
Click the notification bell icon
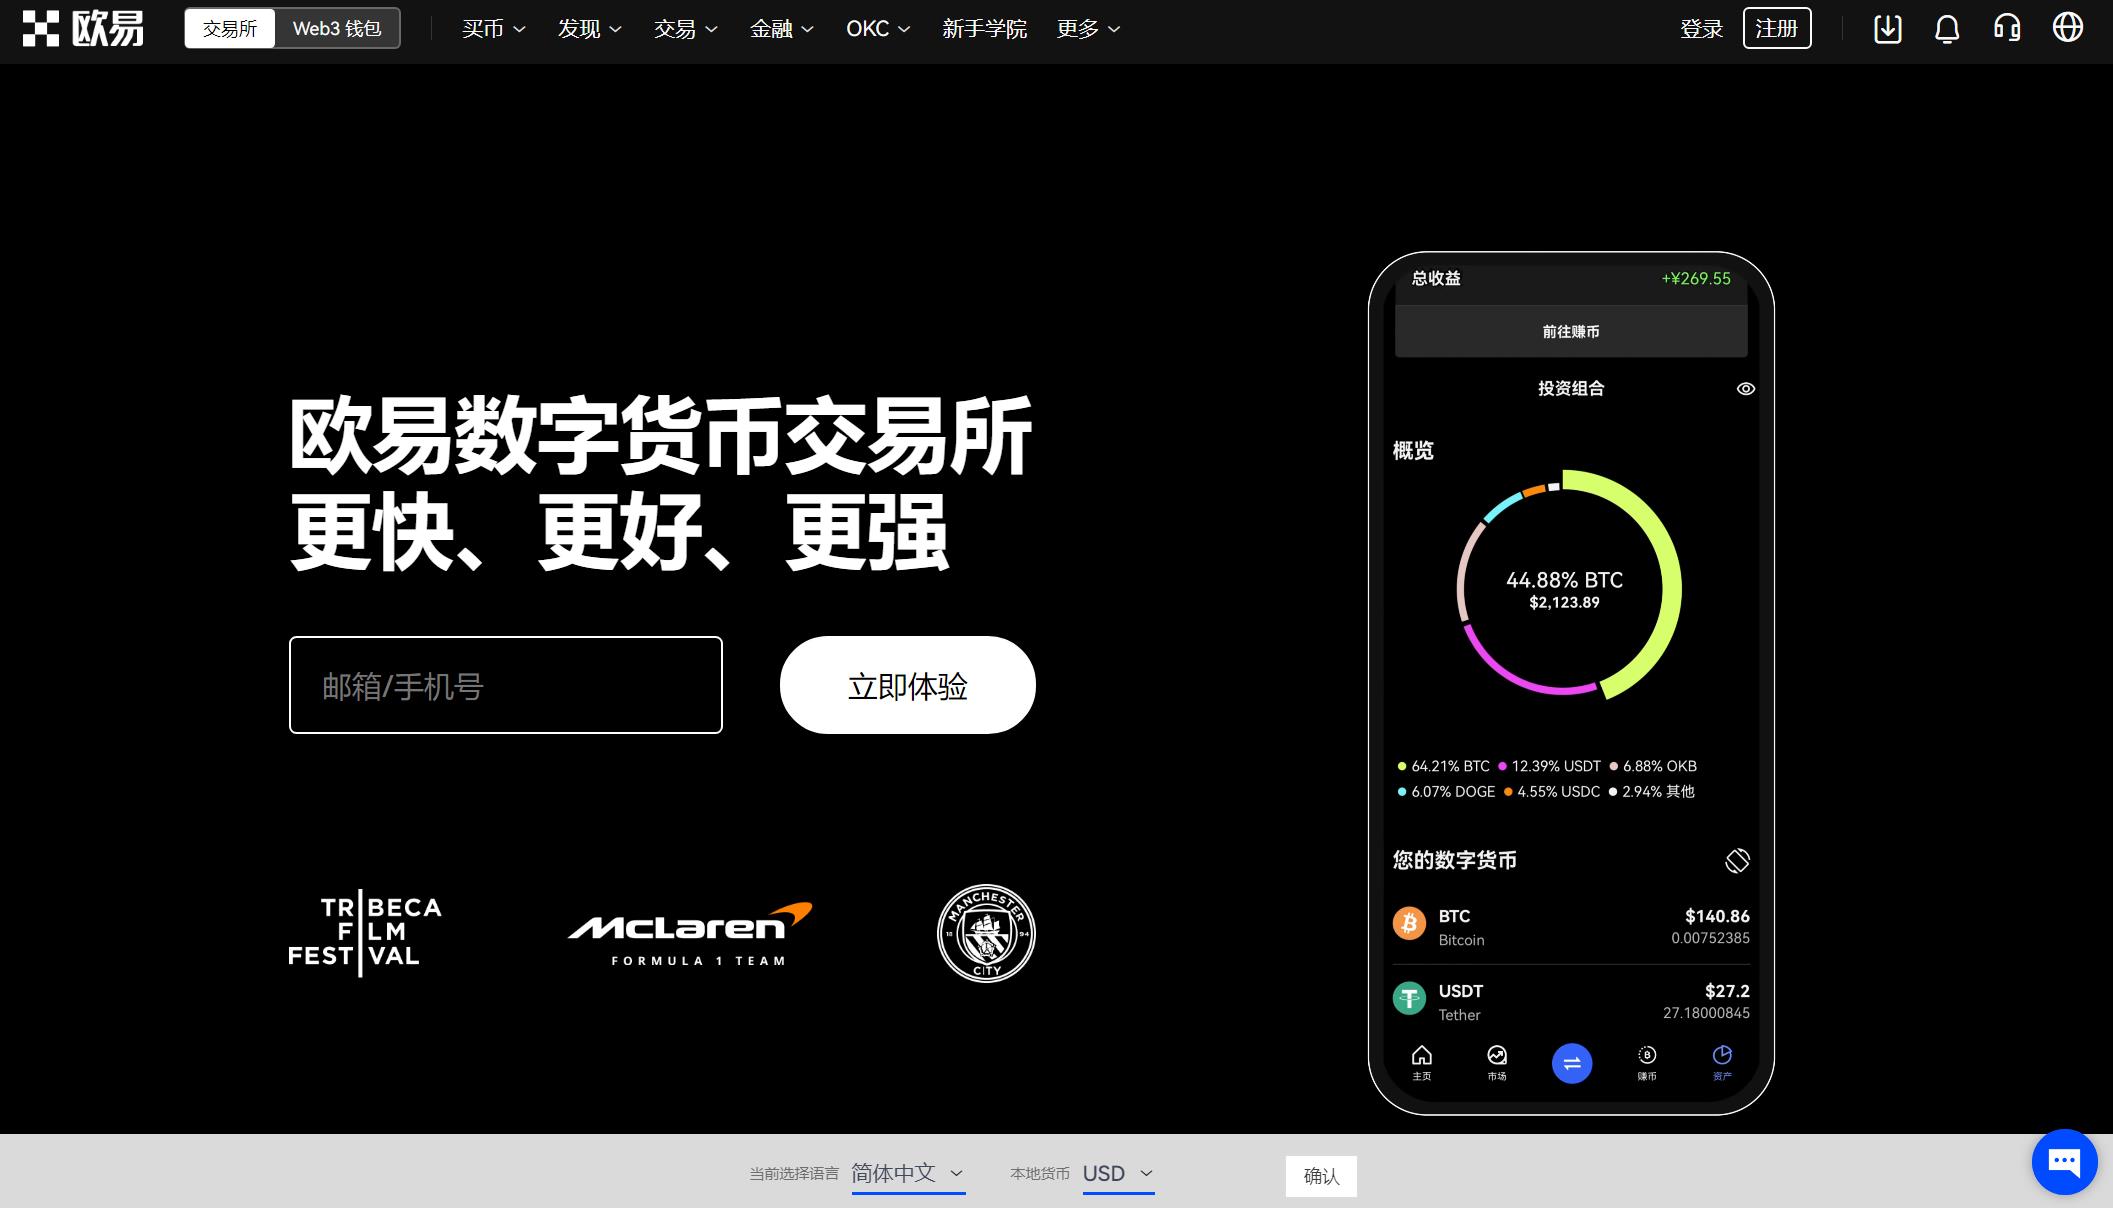[x=1946, y=29]
